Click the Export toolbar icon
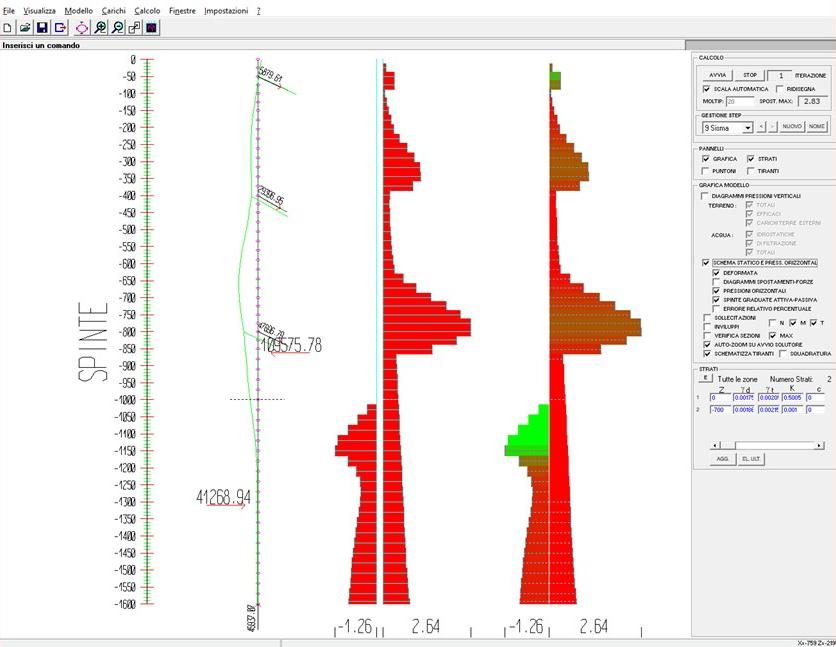 coord(60,27)
